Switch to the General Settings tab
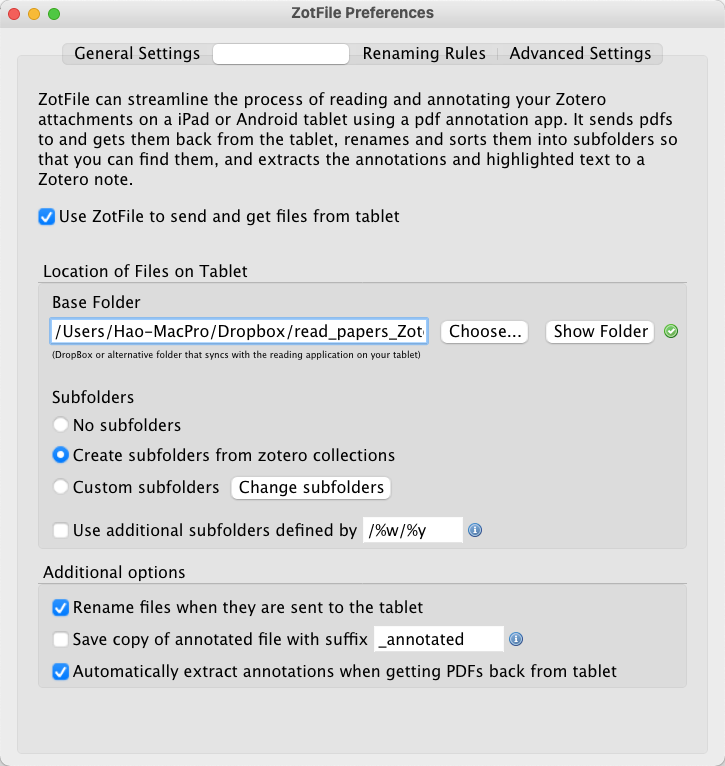This screenshot has height=766, width=725. tap(137, 54)
